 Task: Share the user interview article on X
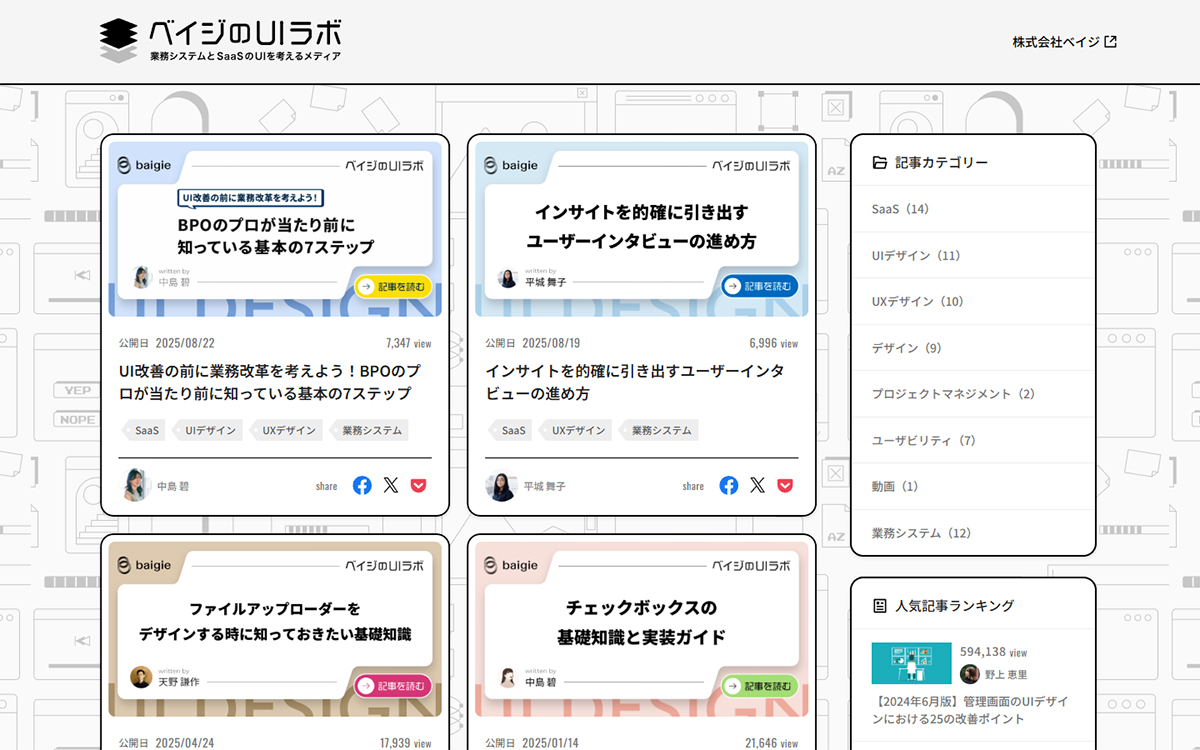[x=757, y=485]
